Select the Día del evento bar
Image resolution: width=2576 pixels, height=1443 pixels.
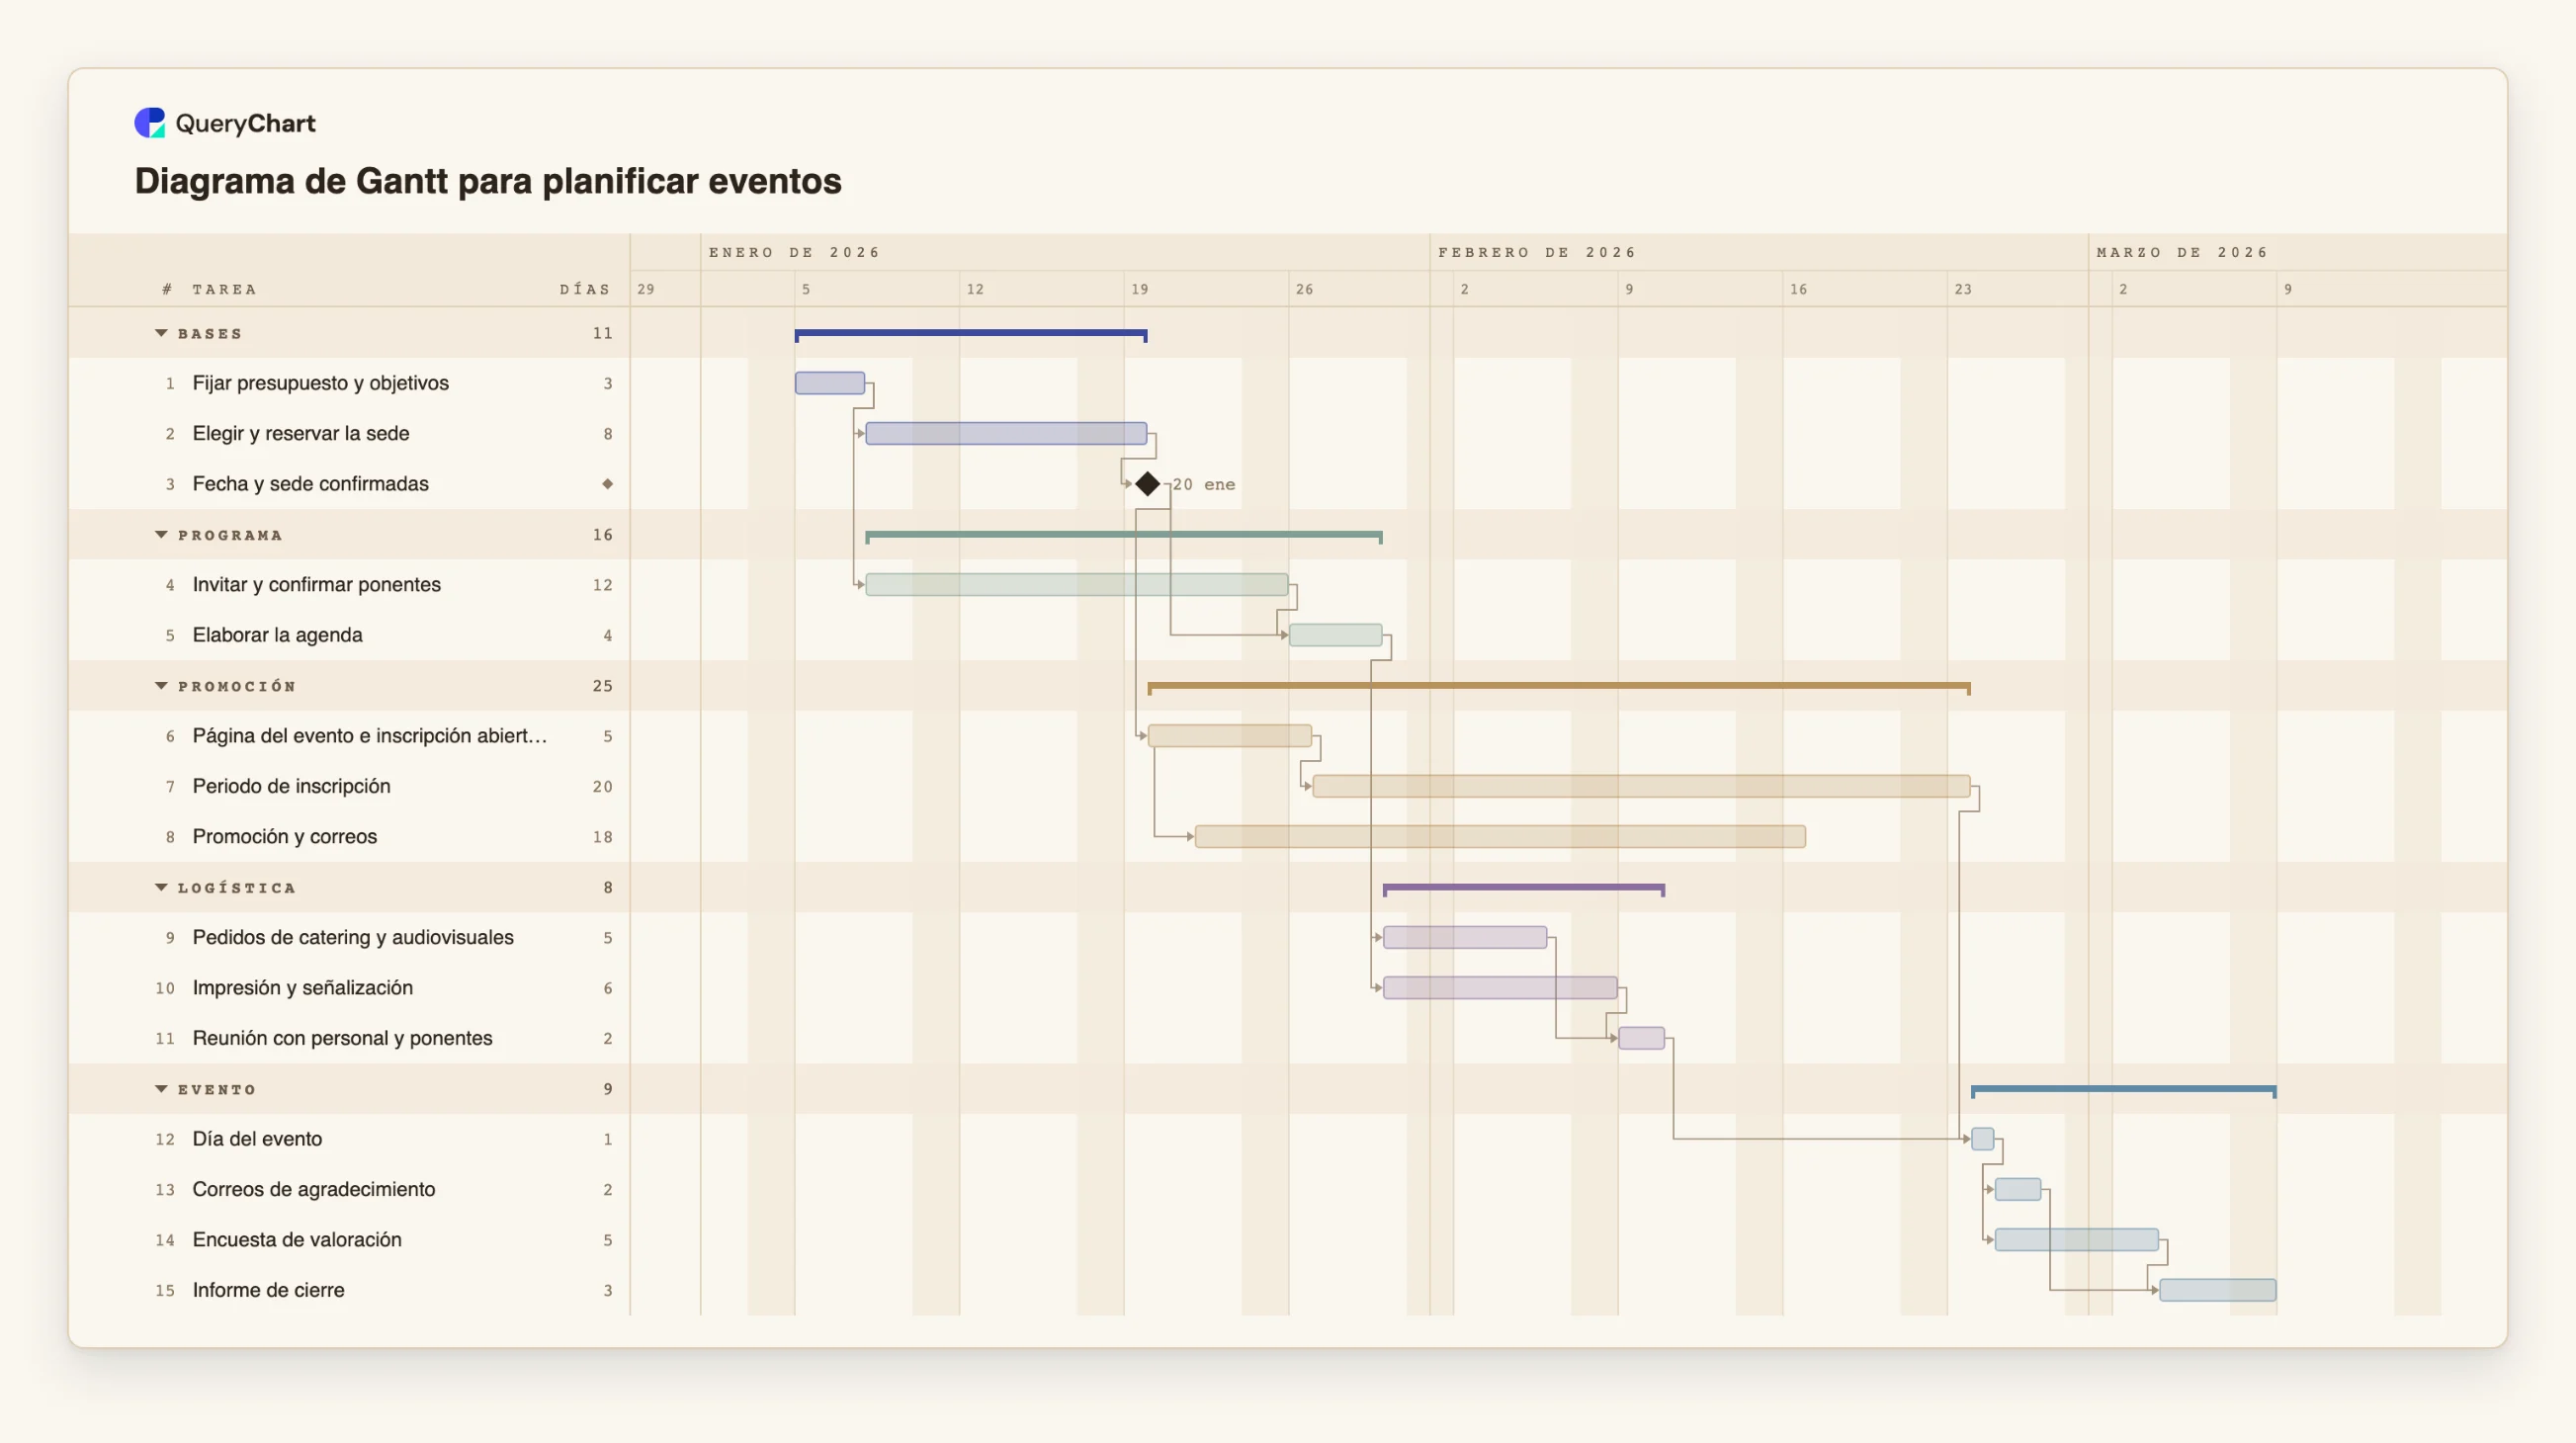(1982, 1139)
